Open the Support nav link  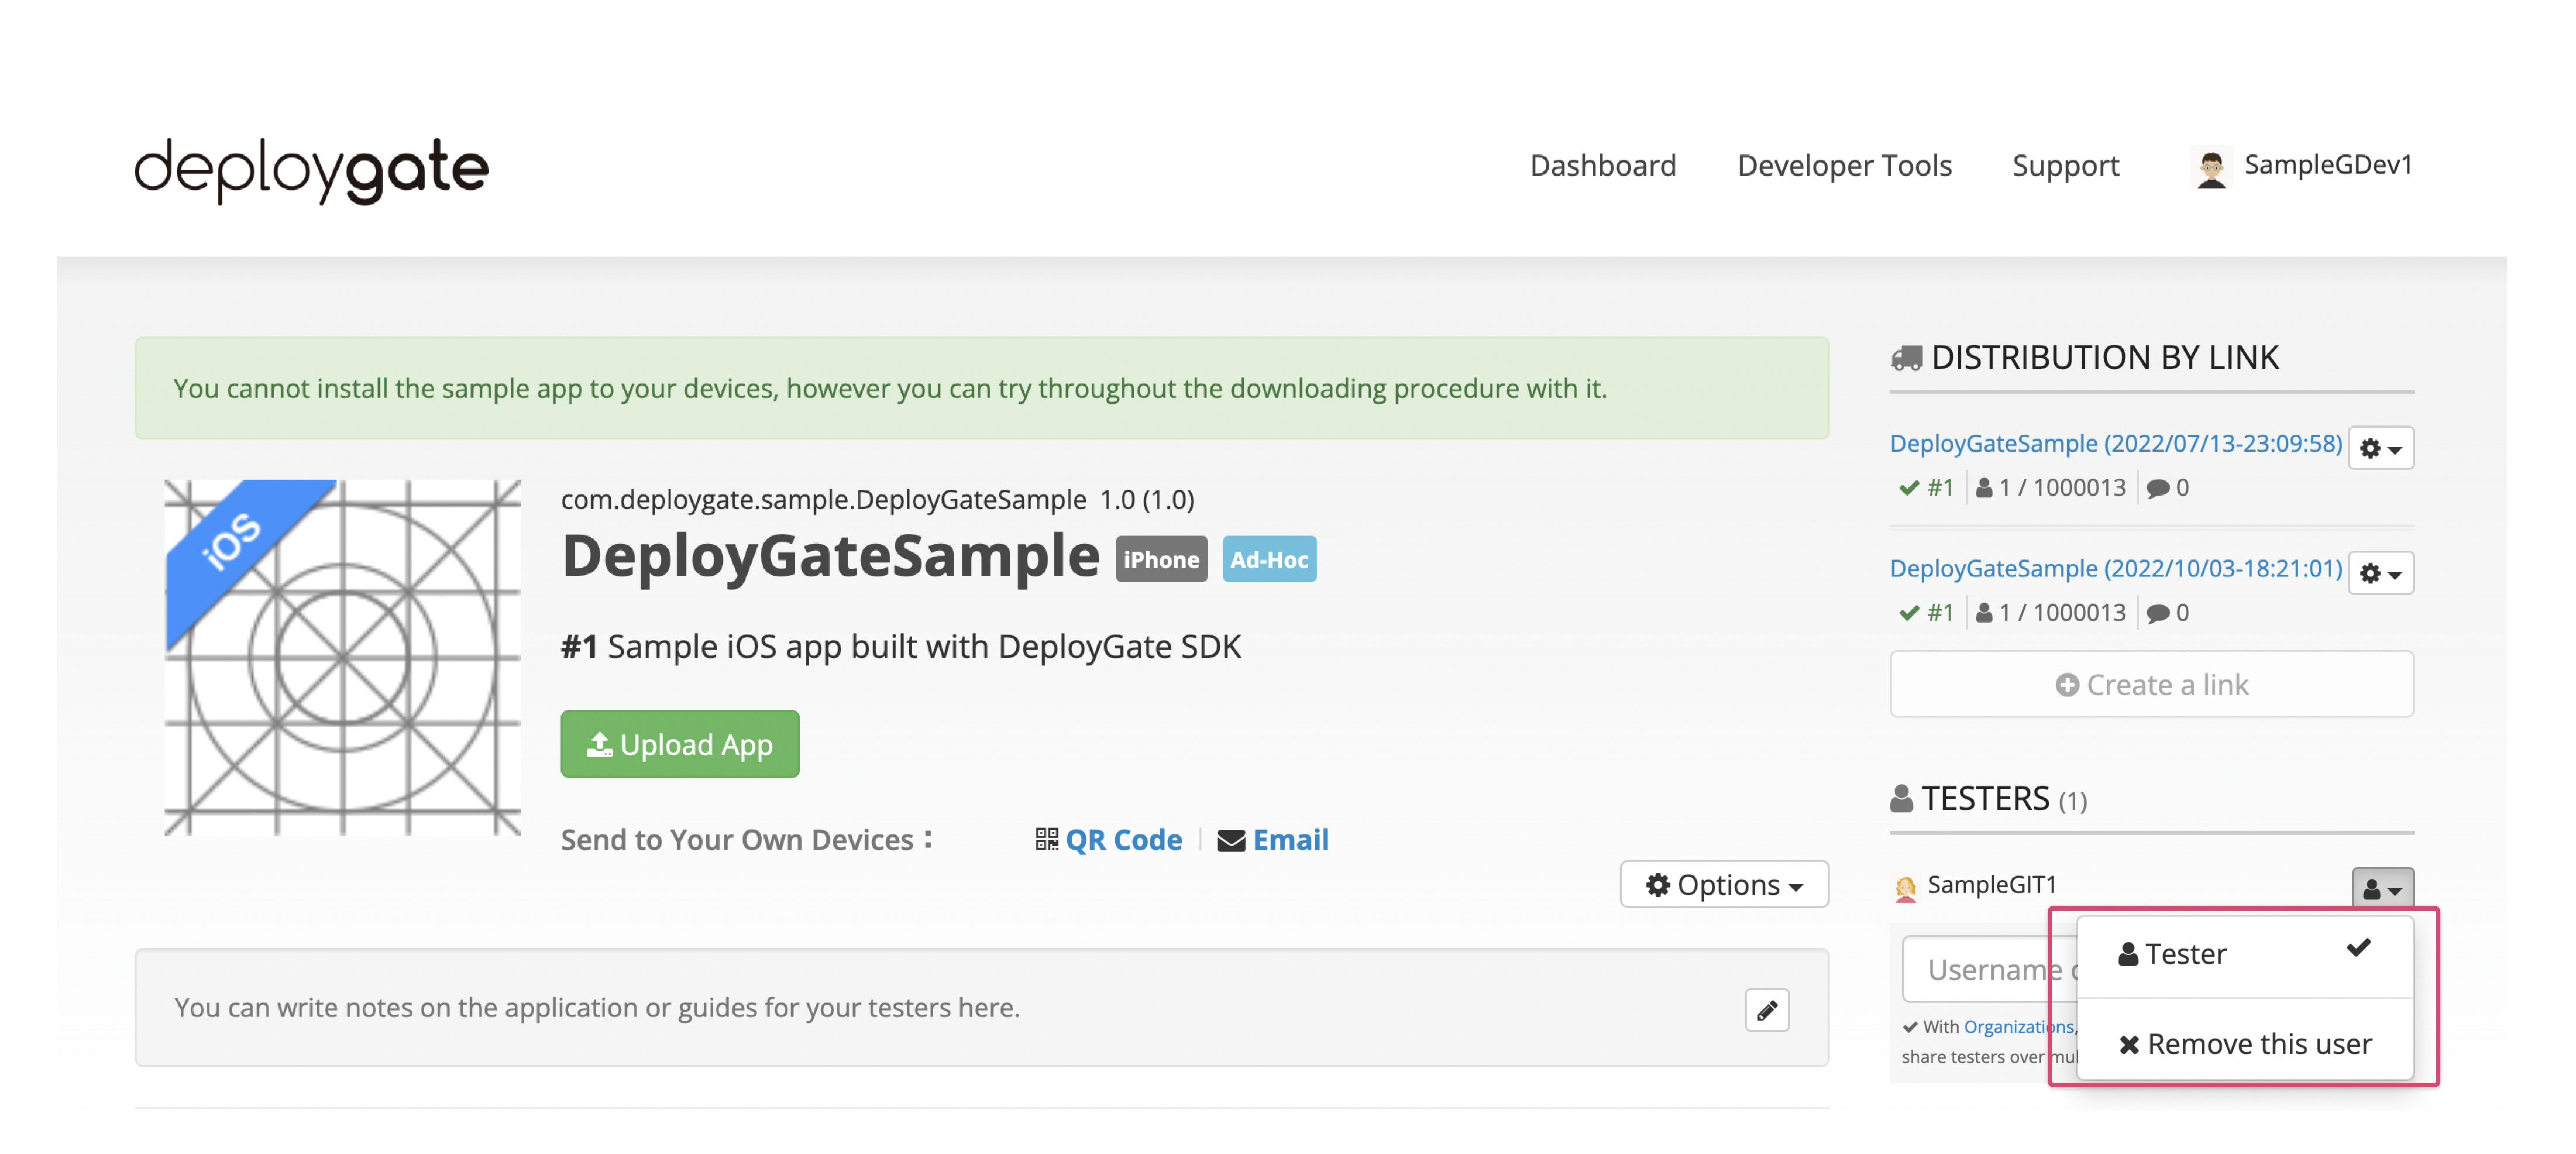tap(2065, 165)
